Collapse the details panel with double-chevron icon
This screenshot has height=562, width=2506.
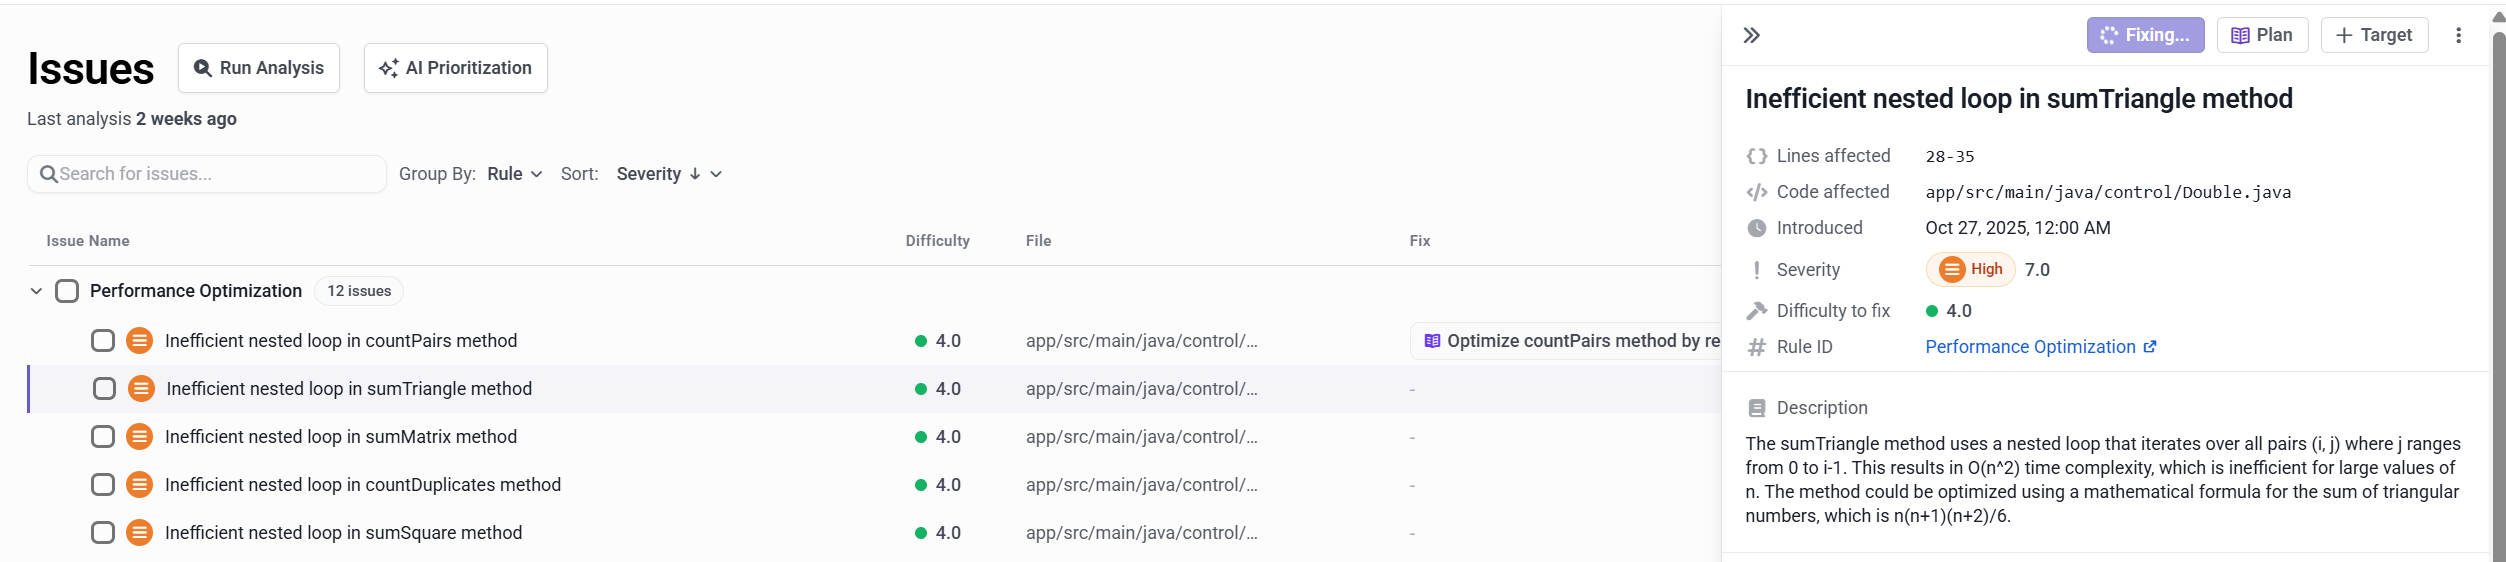tap(1751, 36)
